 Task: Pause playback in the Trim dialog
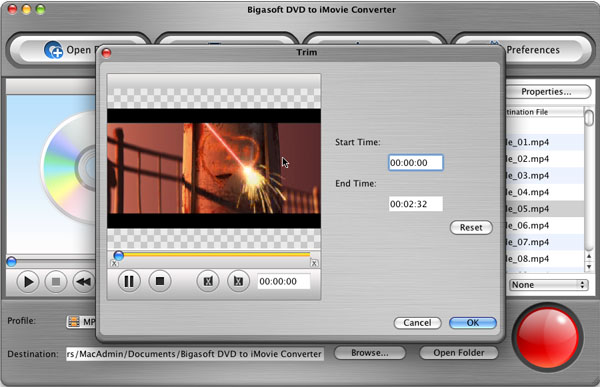coord(129,281)
